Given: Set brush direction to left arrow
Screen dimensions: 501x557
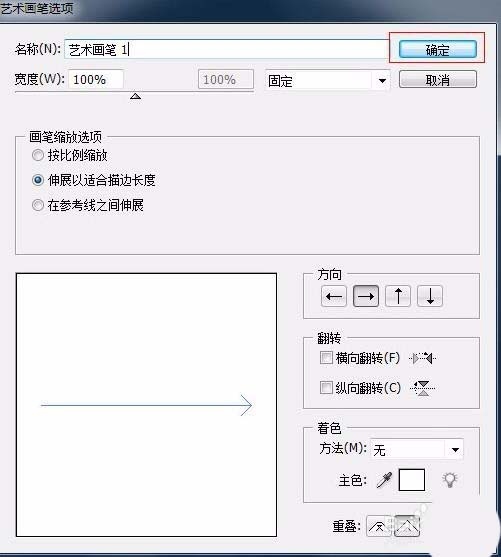Looking at the screenshot, I should 334,296.
